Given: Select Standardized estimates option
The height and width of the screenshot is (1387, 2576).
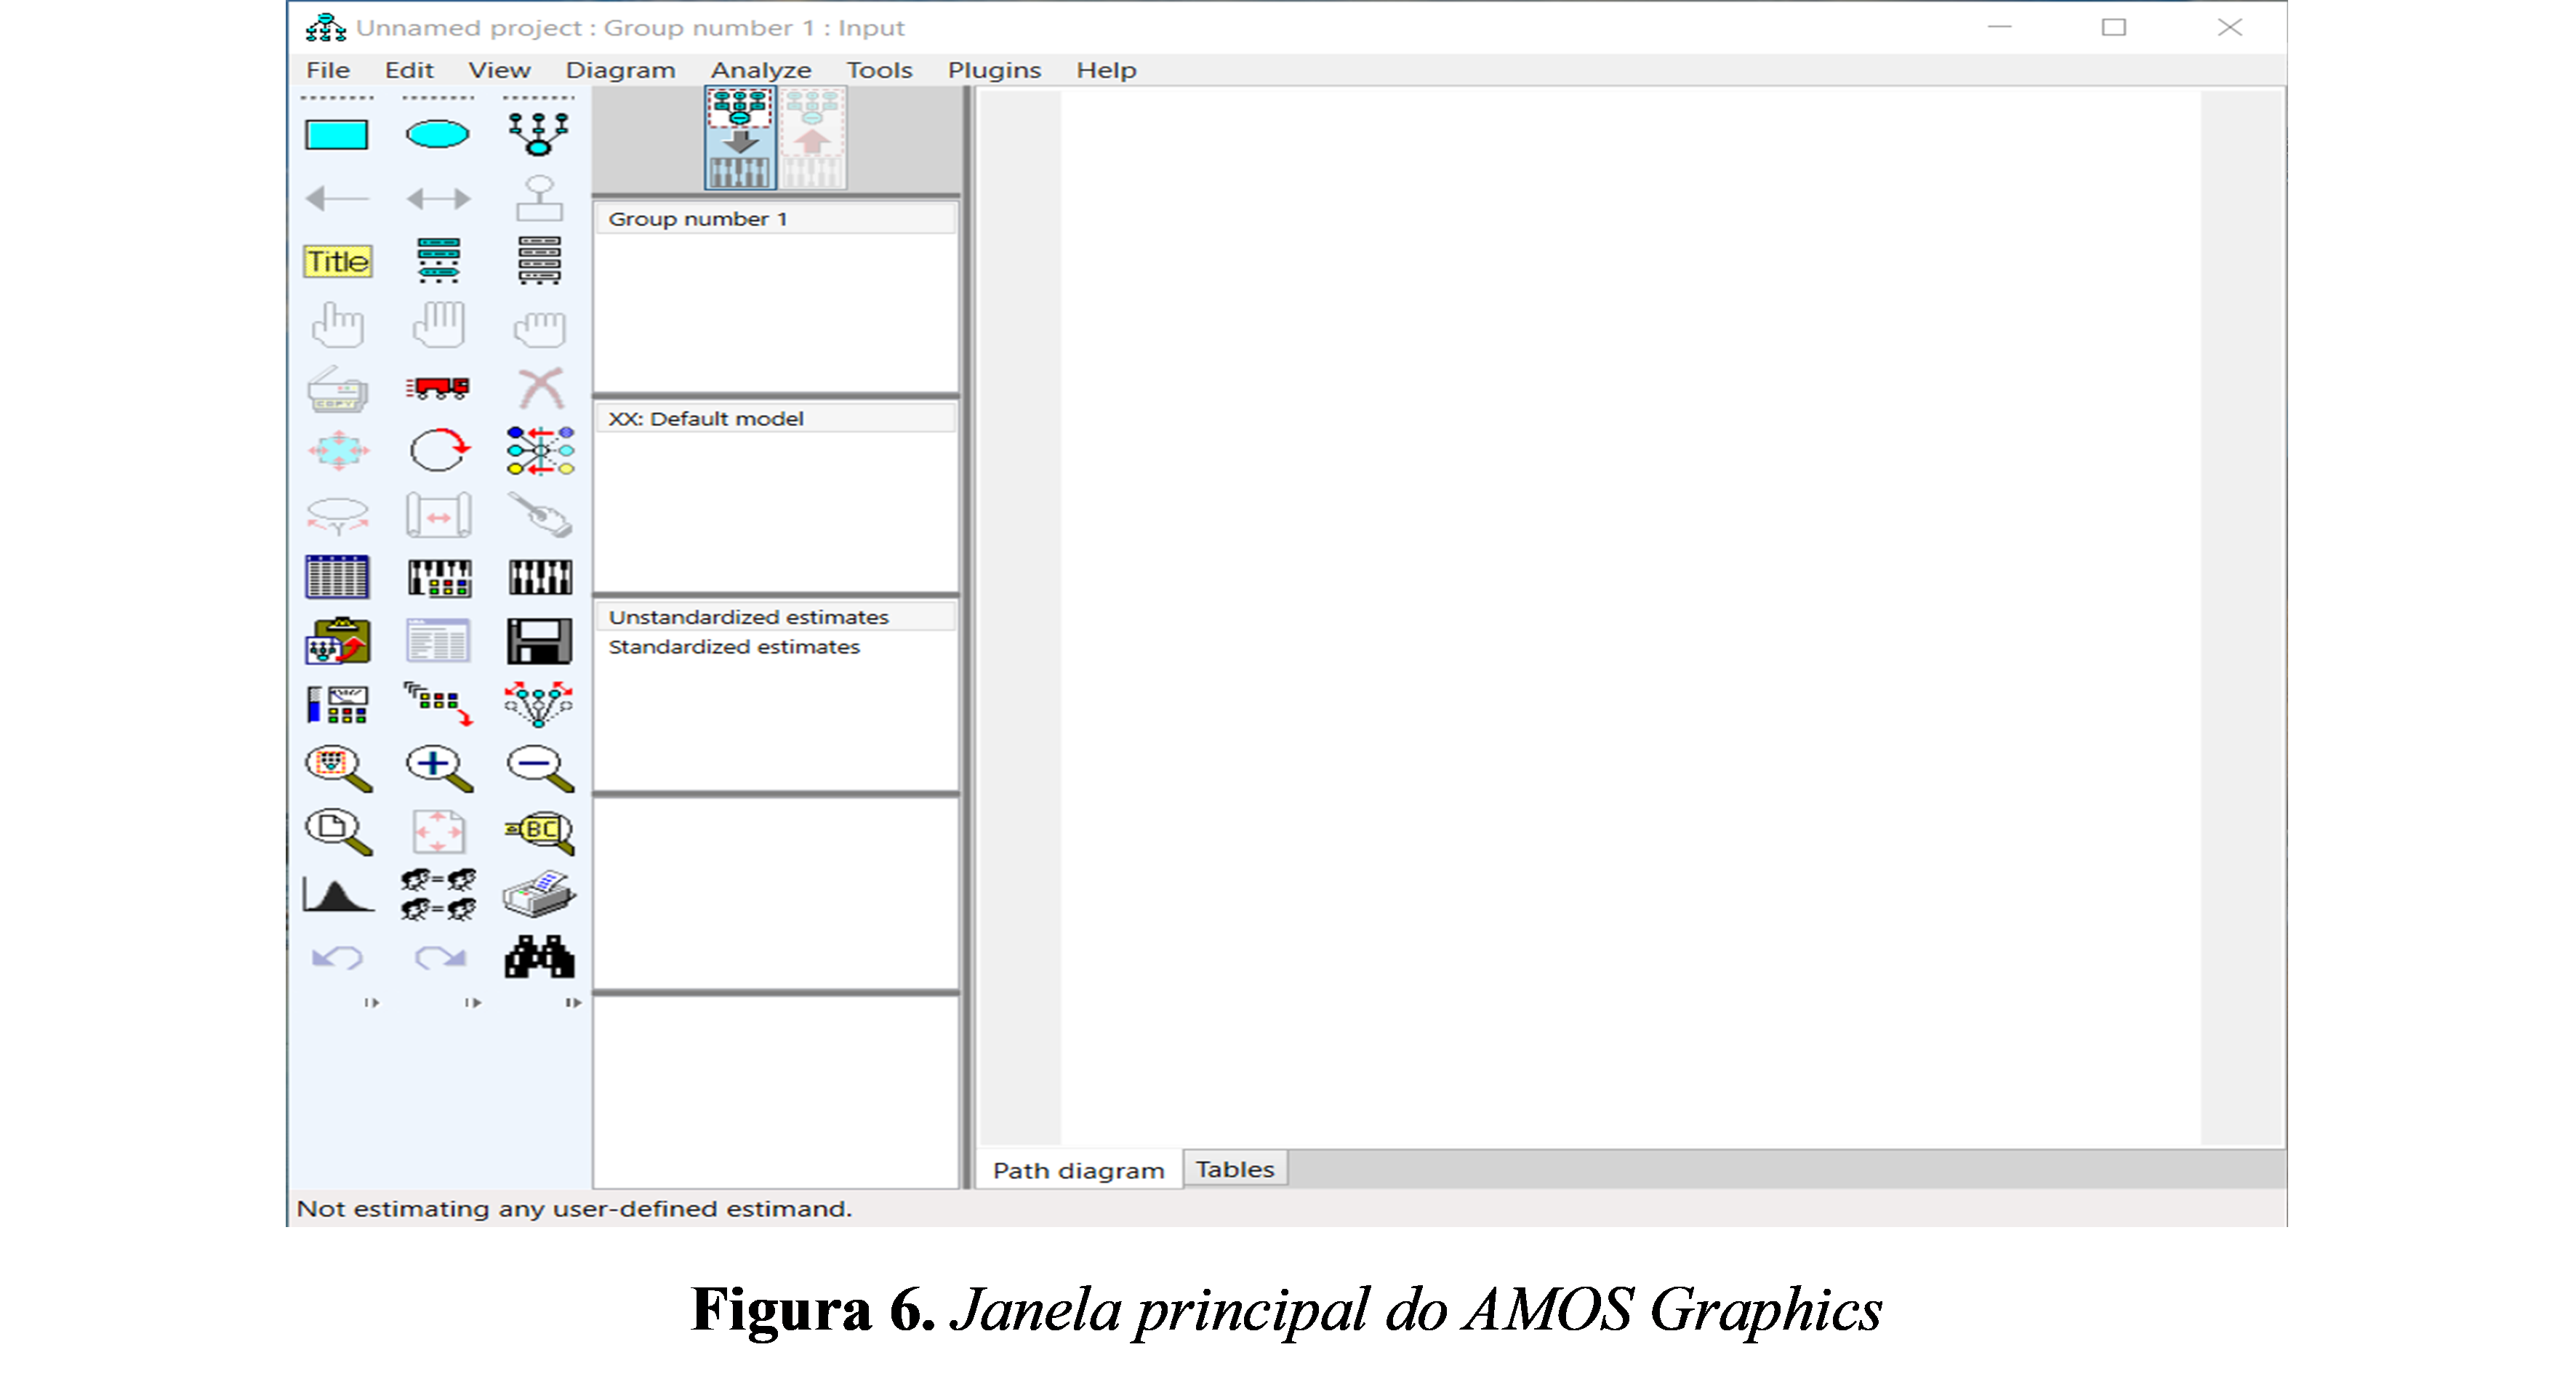Looking at the screenshot, I should [734, 647].
